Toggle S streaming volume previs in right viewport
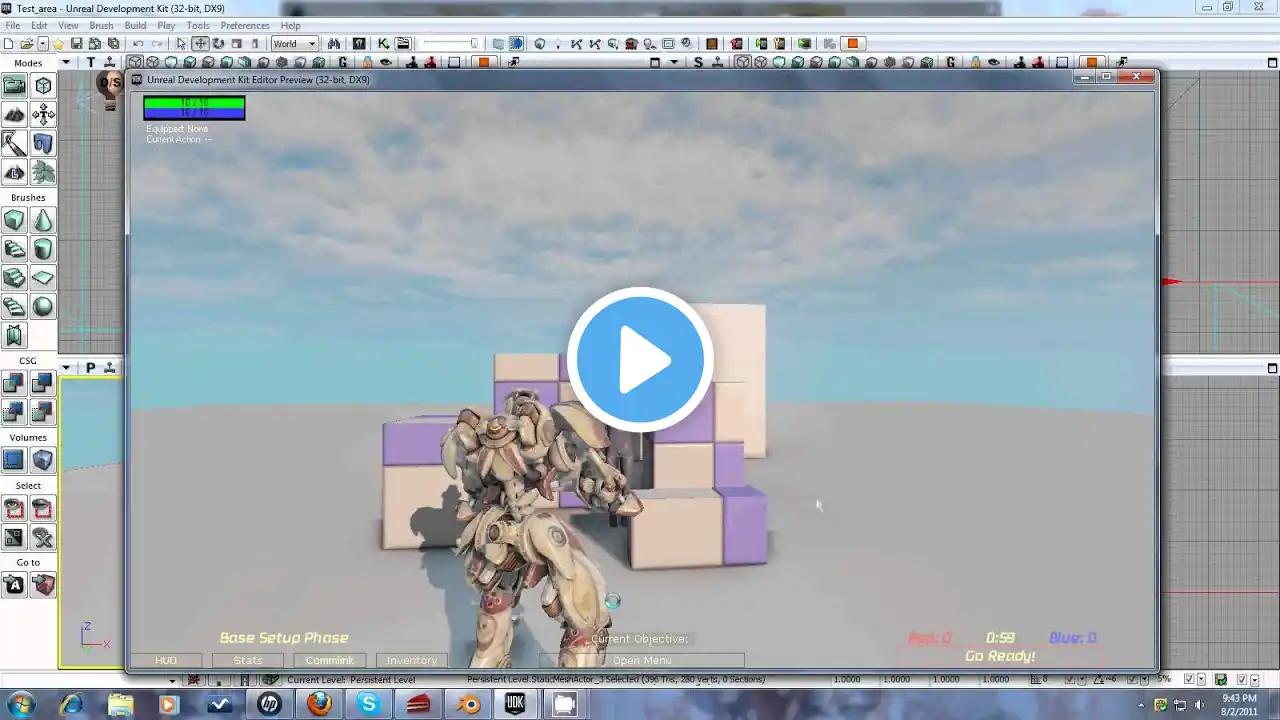The height and width of the screenshot is (720, 1280). click(x=698, y=63)
